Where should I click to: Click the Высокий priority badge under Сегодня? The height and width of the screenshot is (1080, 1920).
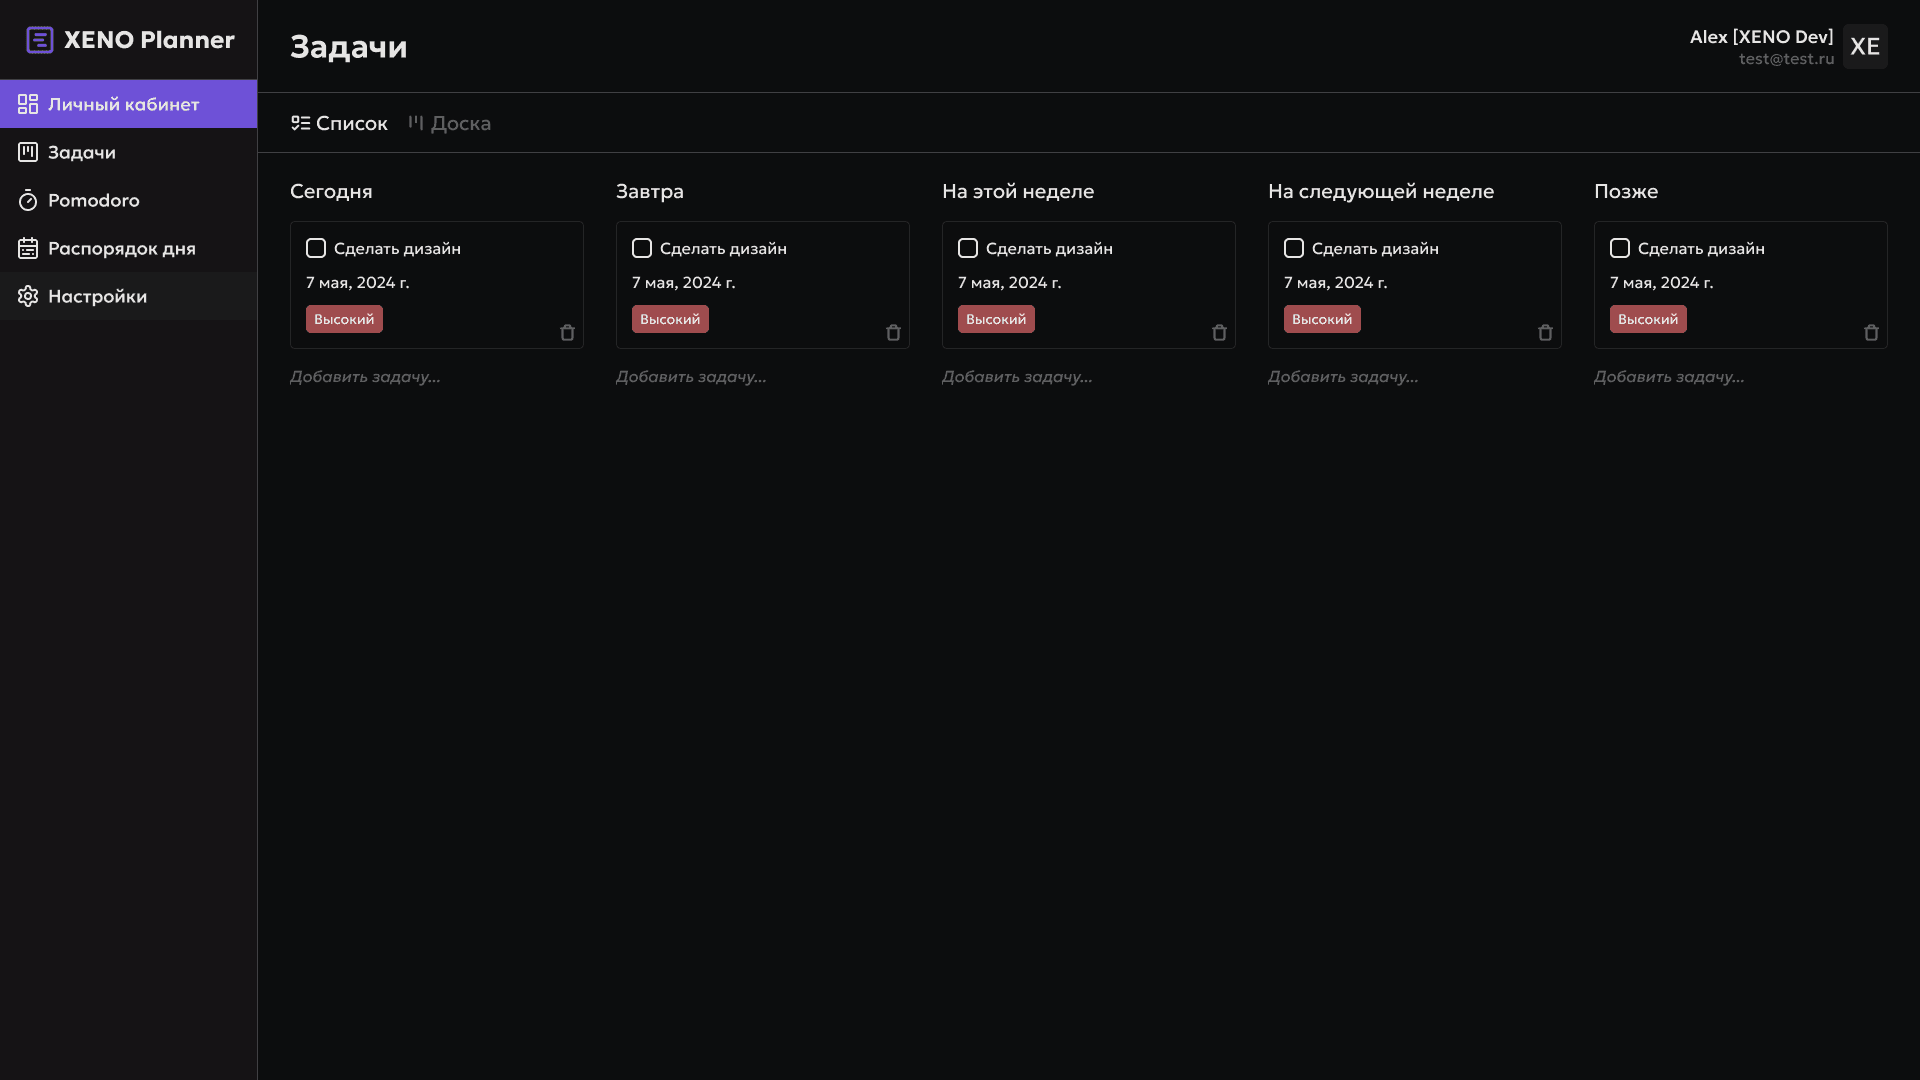344,319
